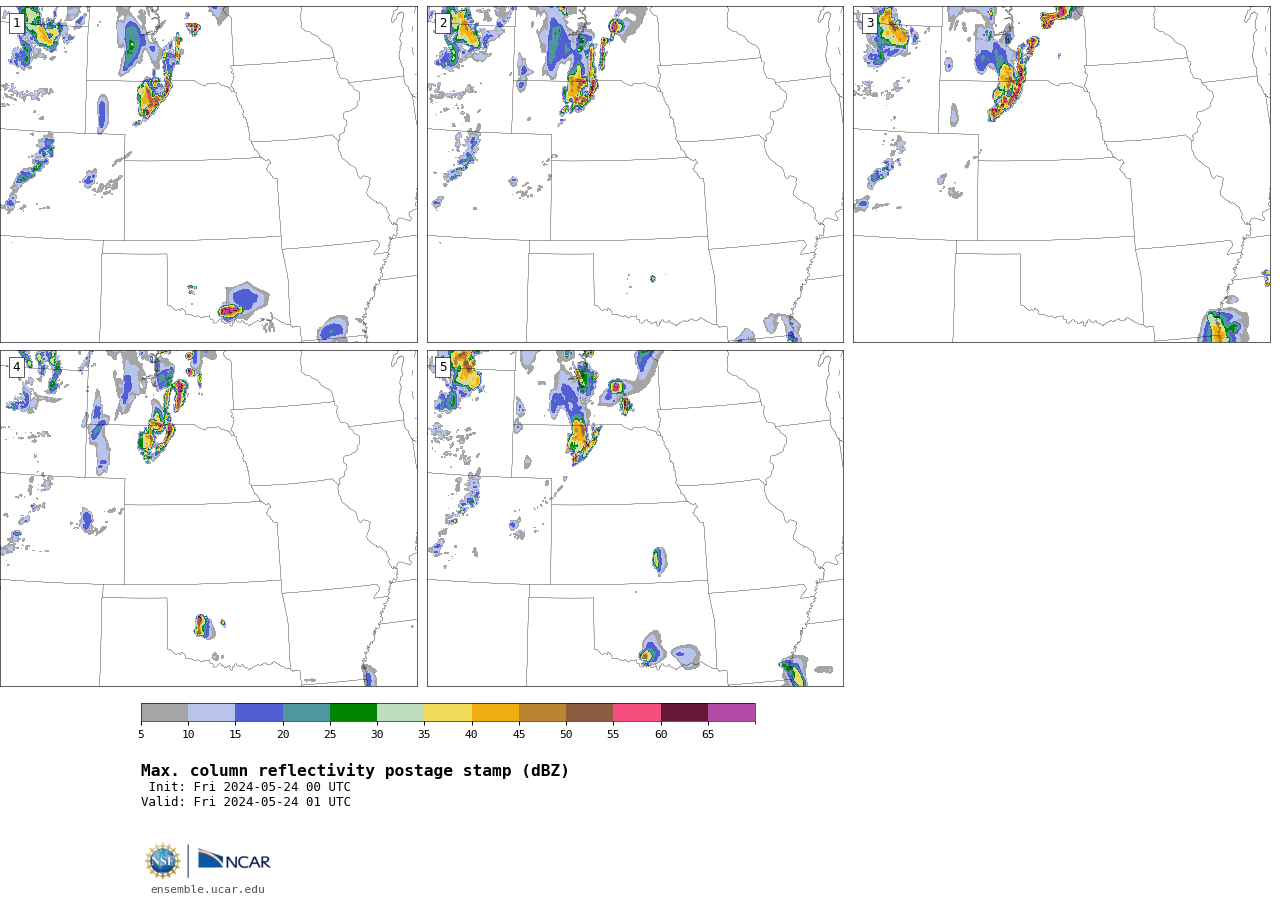Screen dimensions: 1280x901
Task: Click the teal 20-25 dBZ swatch
Action: click(x=306, y=713)
